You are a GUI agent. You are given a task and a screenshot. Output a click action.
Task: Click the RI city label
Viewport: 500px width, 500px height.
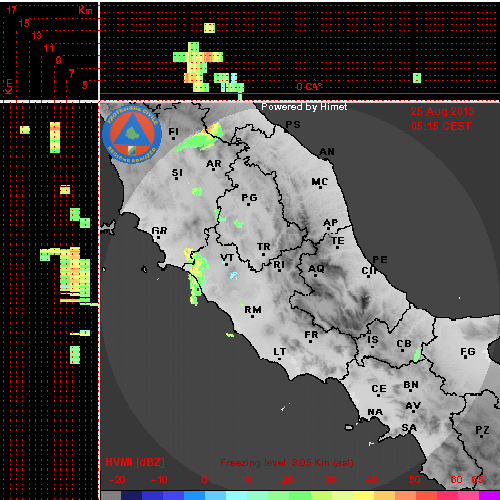tap(279, 265)
